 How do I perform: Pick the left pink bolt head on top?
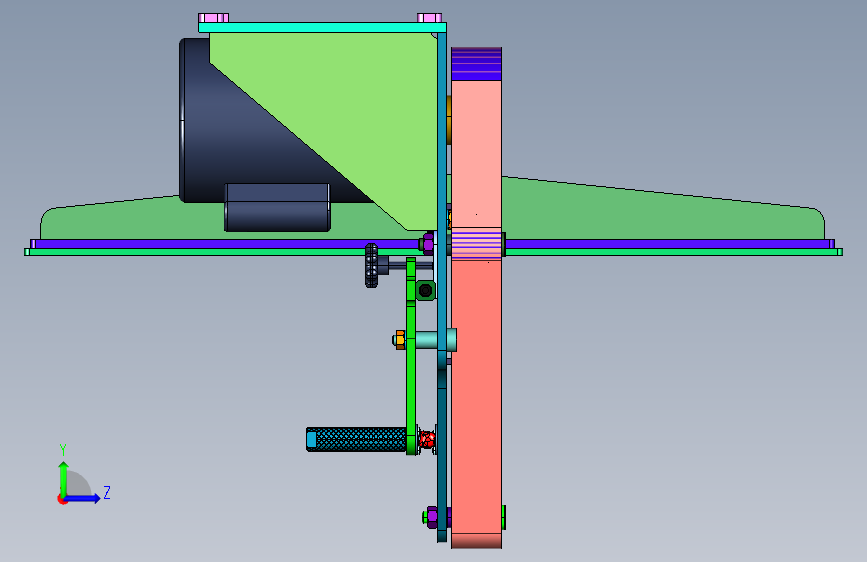213,18
